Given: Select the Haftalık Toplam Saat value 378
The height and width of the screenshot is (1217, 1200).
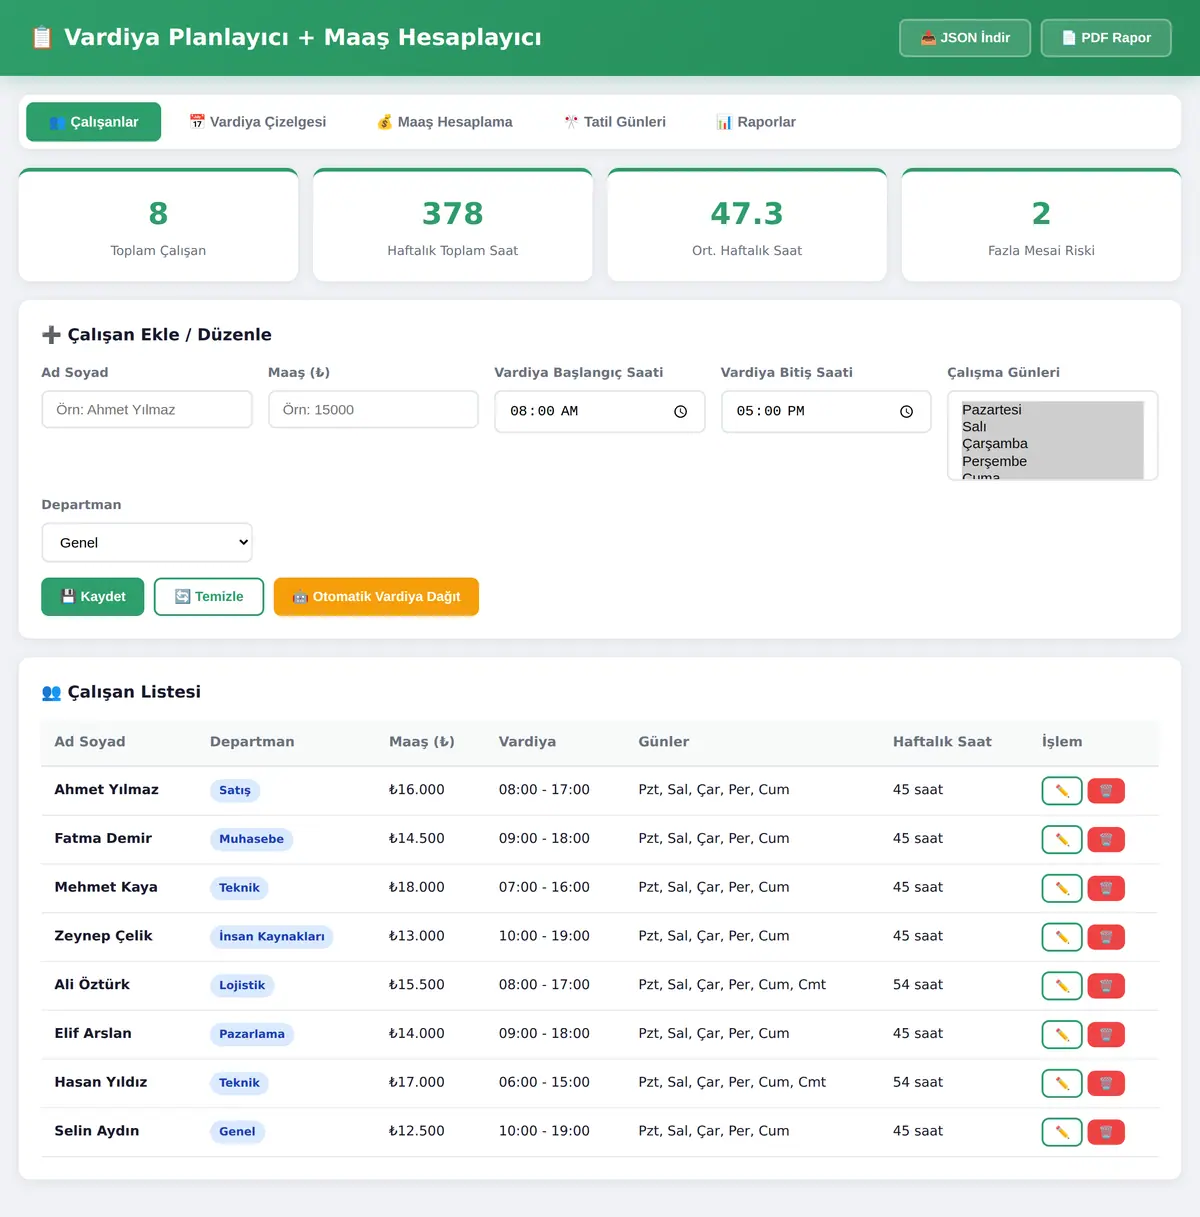Looking at the screenshot, I should tap(453, 213).
